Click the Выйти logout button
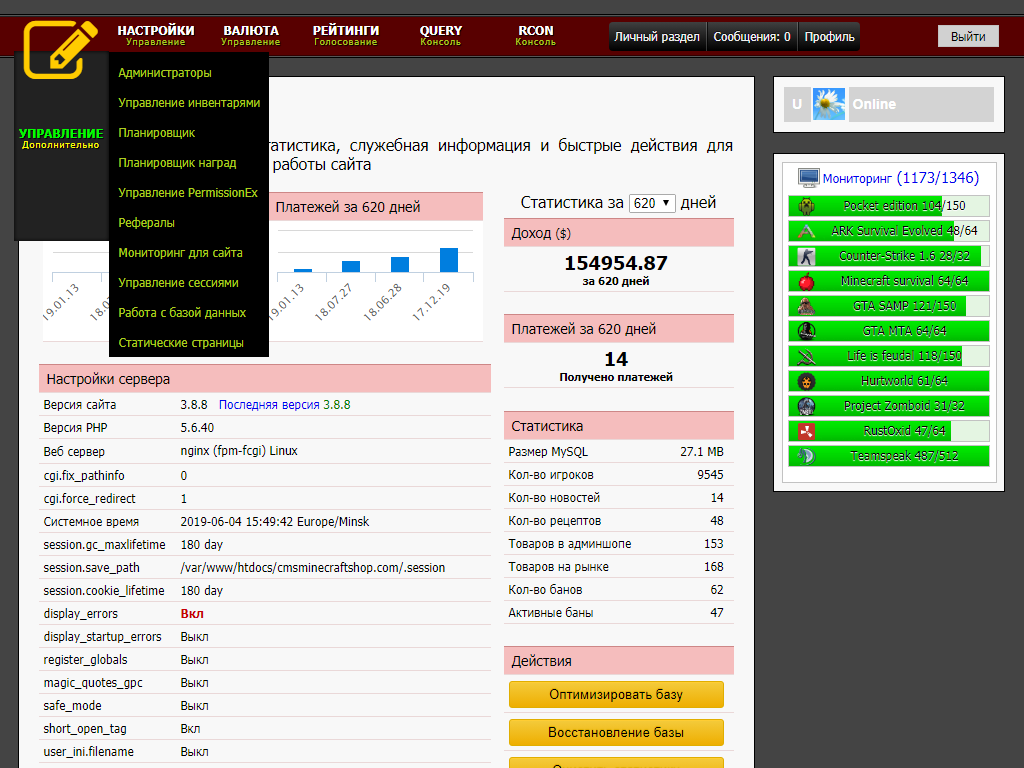 click(x=968, y=36)
